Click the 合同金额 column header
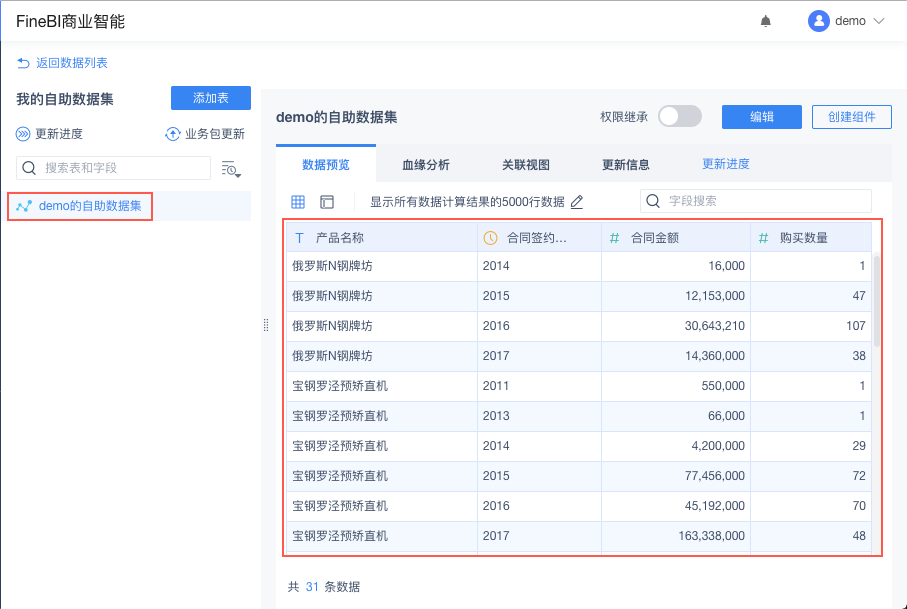Image resolution: width=907 pixels, height=609 pixels. pyautogui.click(x=676, y=238)
